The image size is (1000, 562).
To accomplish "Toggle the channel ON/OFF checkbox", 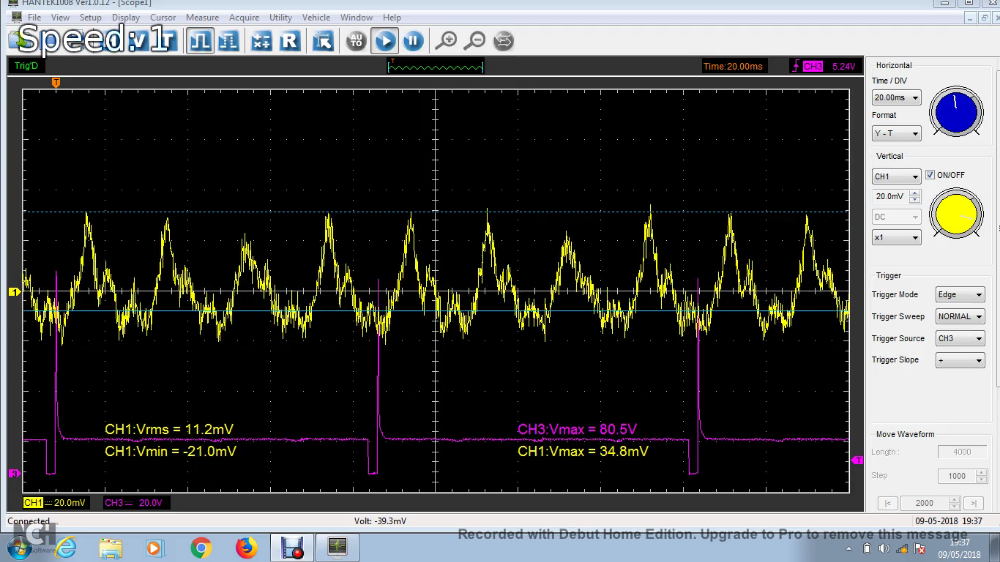I will coord(930,175).
